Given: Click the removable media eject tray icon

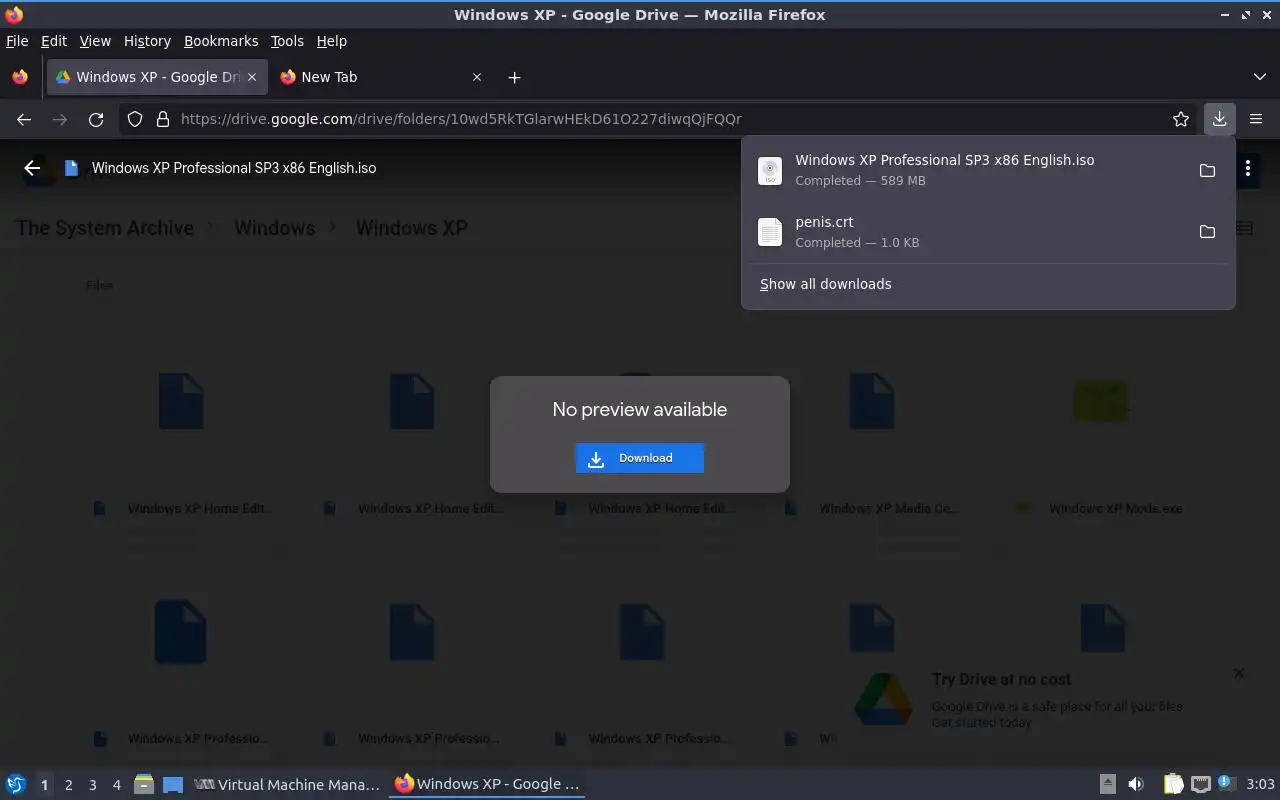Looking at the screenshot, I should coord(1108,784).
